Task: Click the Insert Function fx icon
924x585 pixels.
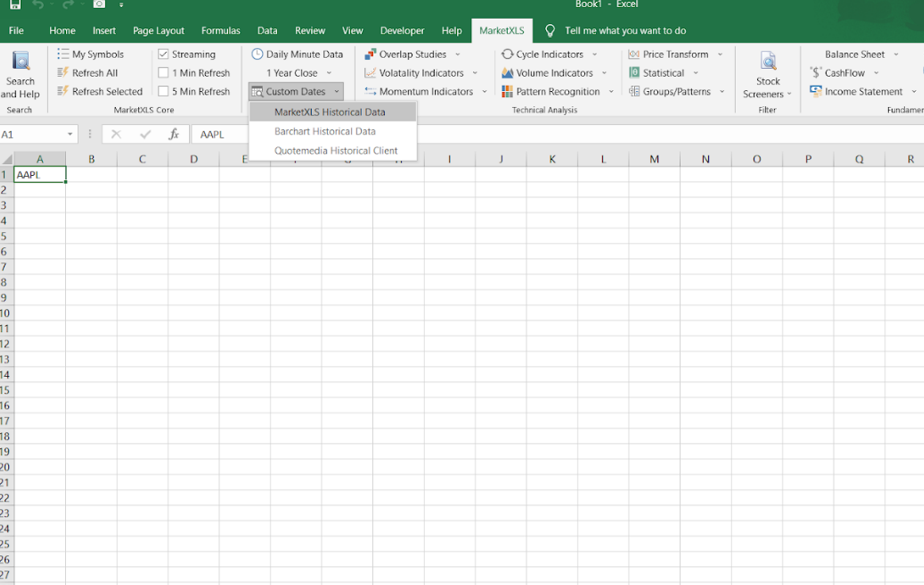Action: (174, 134)
